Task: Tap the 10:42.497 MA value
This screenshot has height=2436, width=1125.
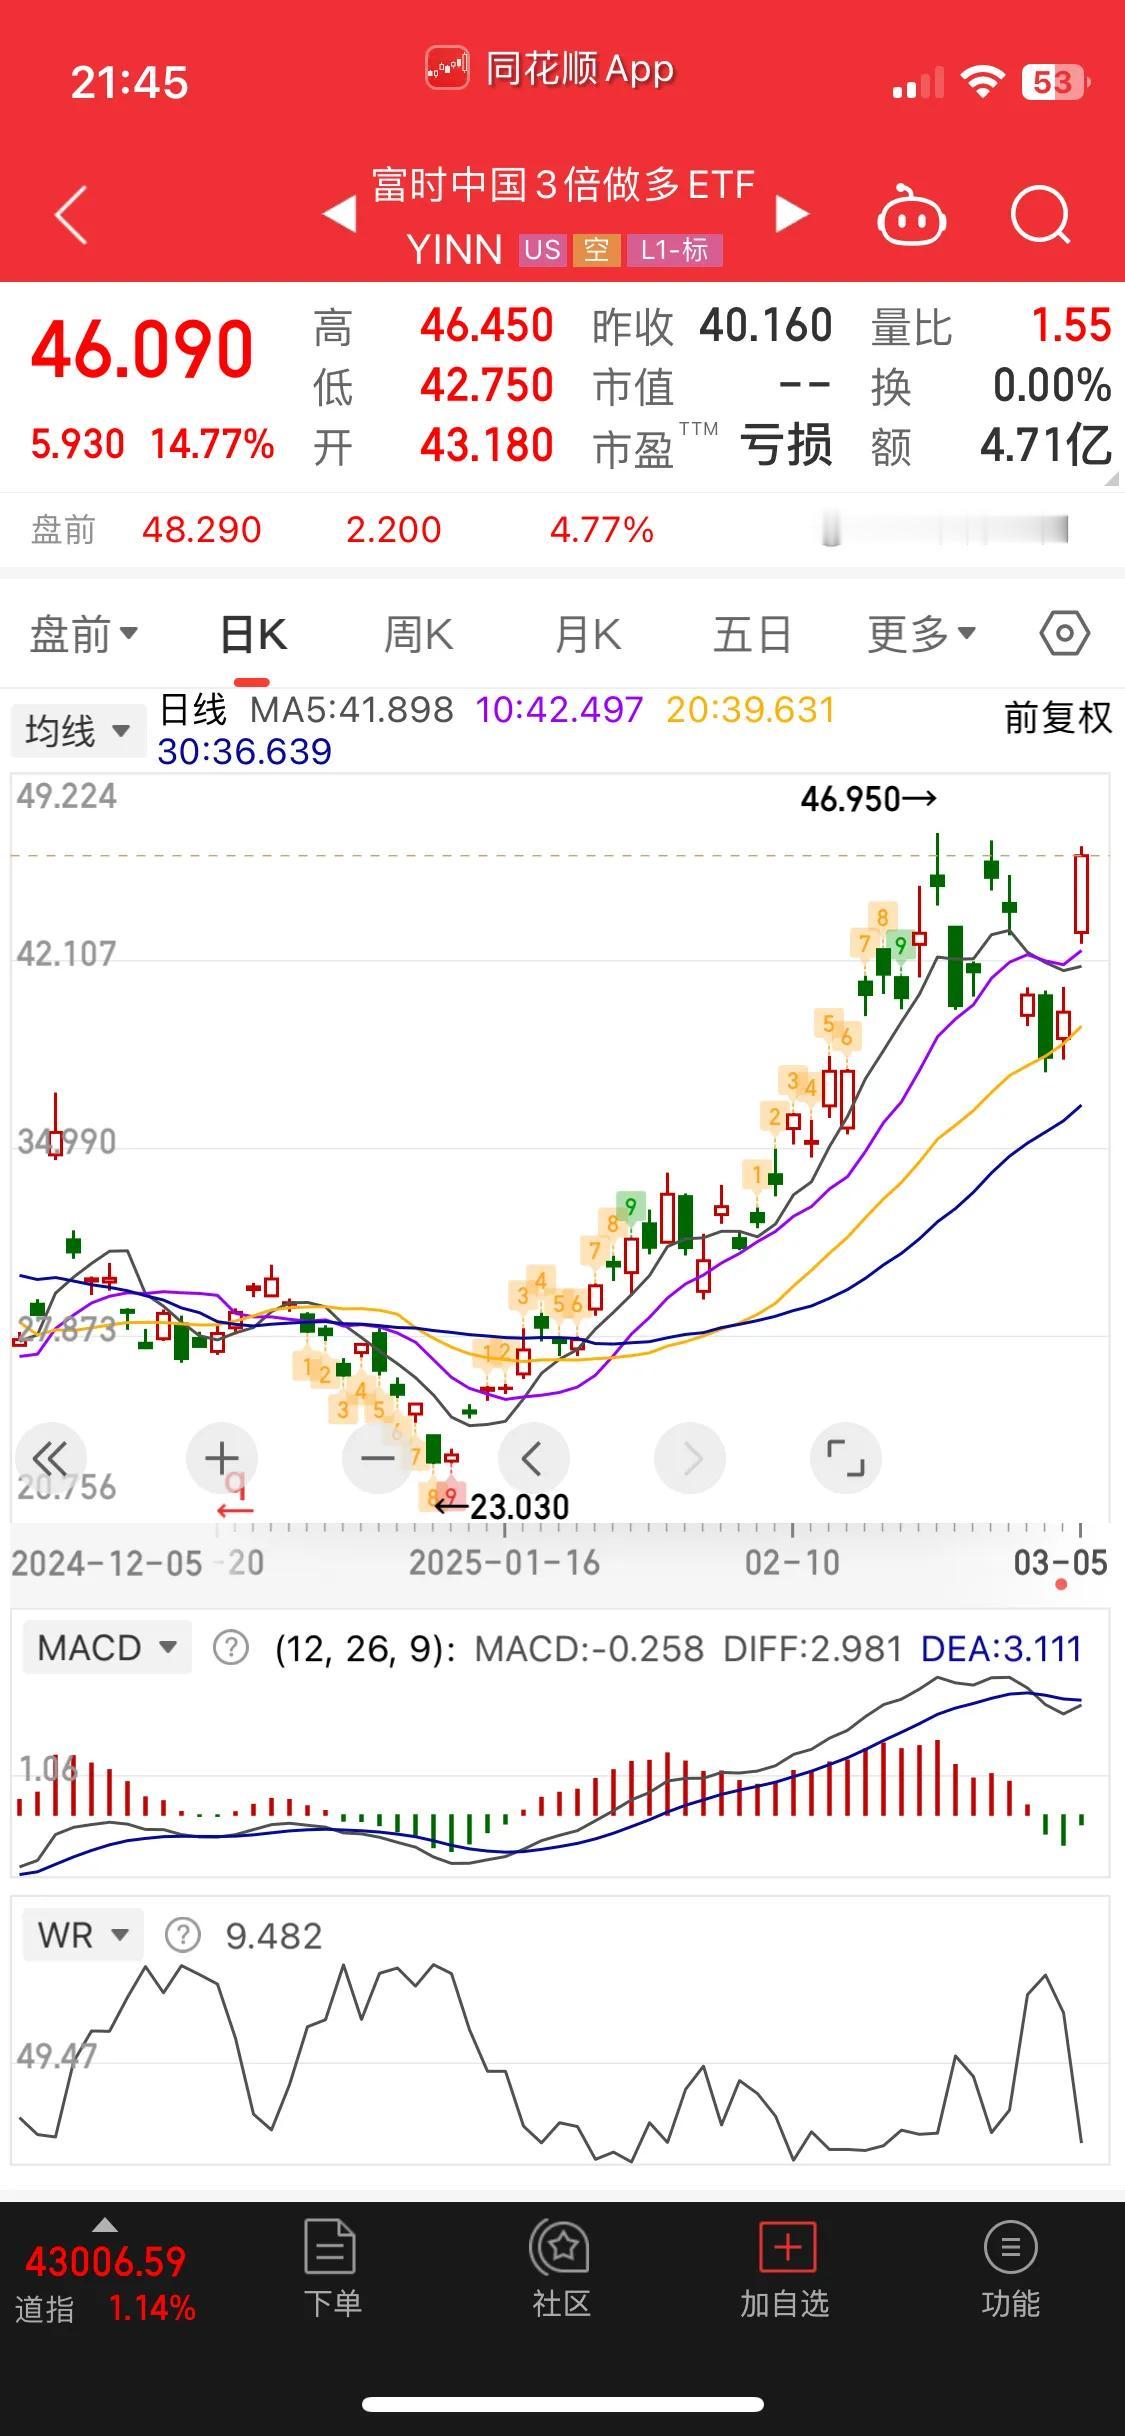Action: pos(559,710)
